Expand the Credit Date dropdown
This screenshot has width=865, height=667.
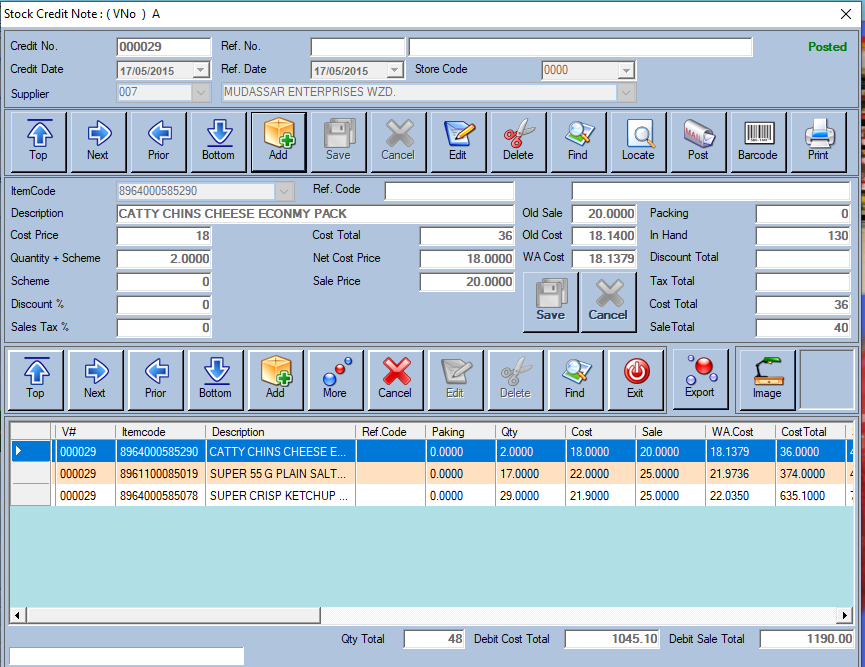(201, 70)
